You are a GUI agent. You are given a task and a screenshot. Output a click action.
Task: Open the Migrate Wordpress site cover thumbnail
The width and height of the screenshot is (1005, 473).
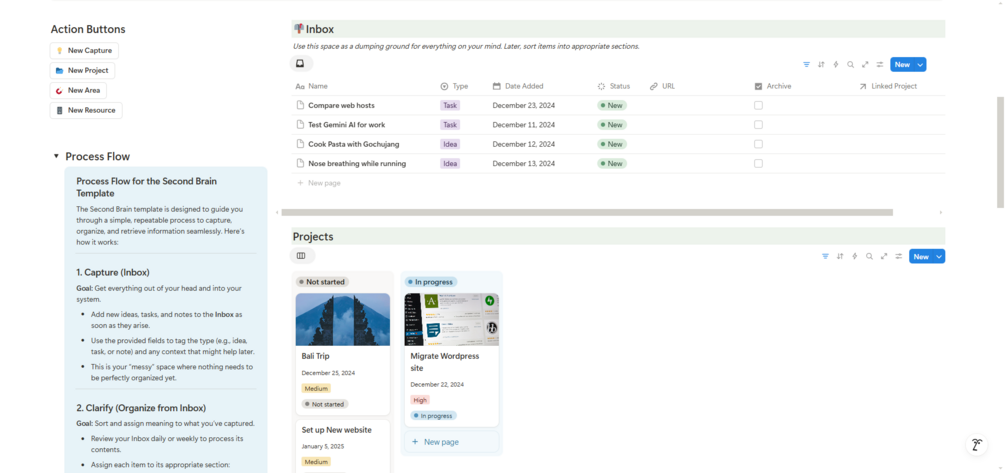point(452,319)
